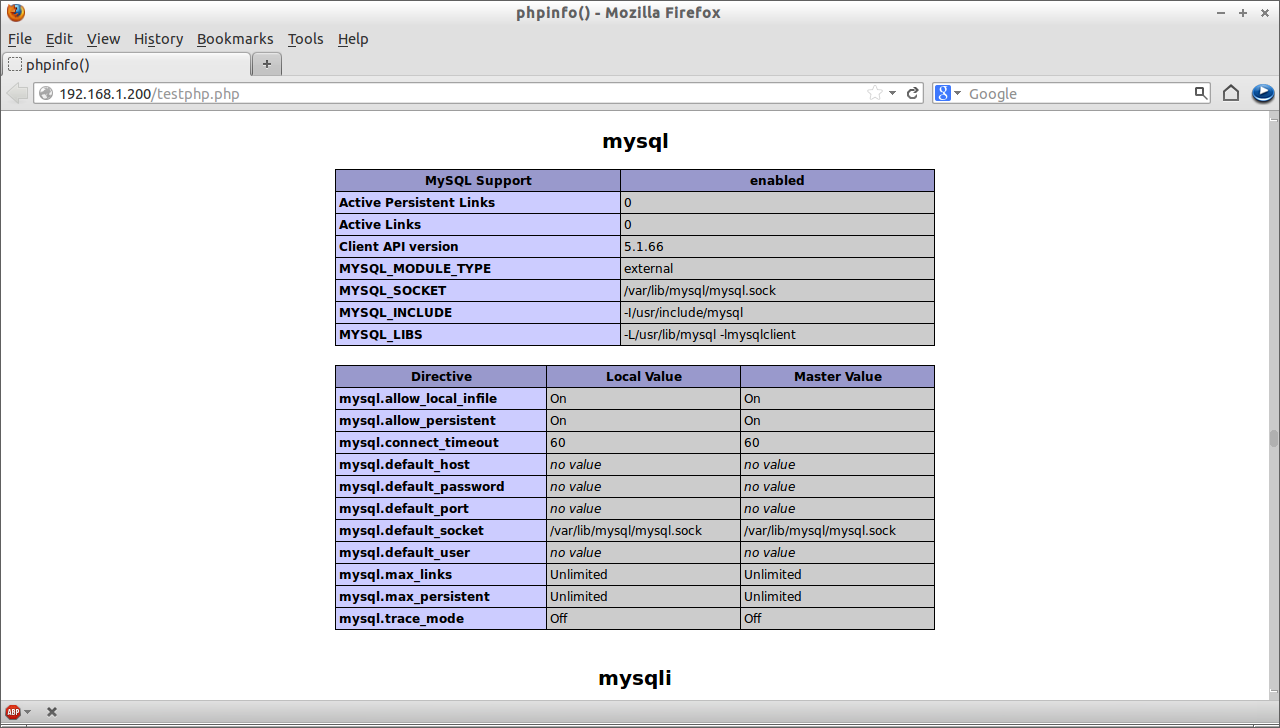Image resolution: width=1280 pixels, height=728 pixels.
Task: Click the mysql.default_host directive
Action: pos(404,465)
